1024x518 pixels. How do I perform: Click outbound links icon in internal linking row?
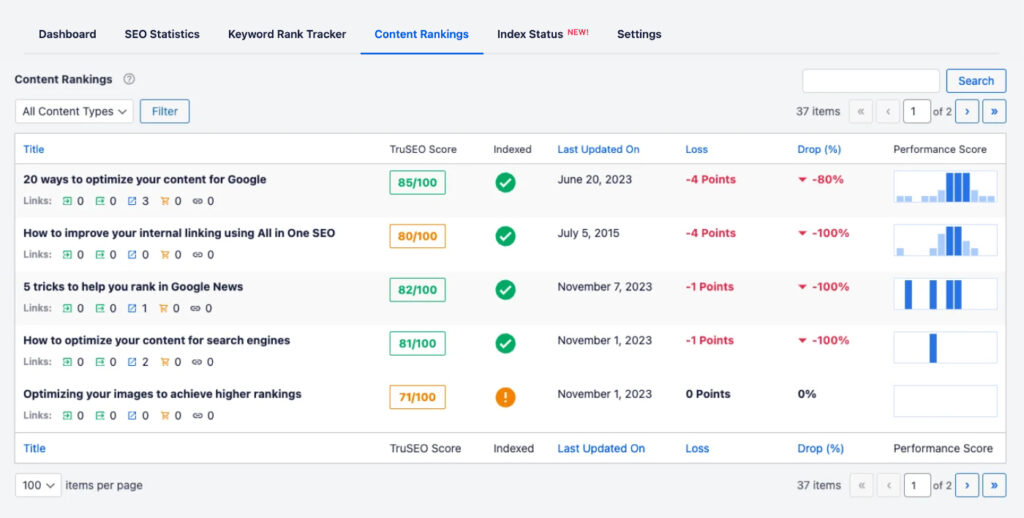click(100, 255)
